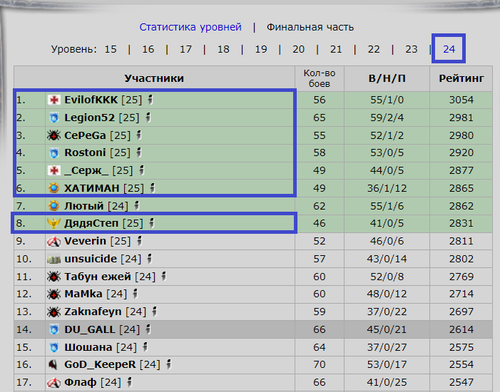
Task: Click the В/Н/П column header
Action: coord(387,78)
